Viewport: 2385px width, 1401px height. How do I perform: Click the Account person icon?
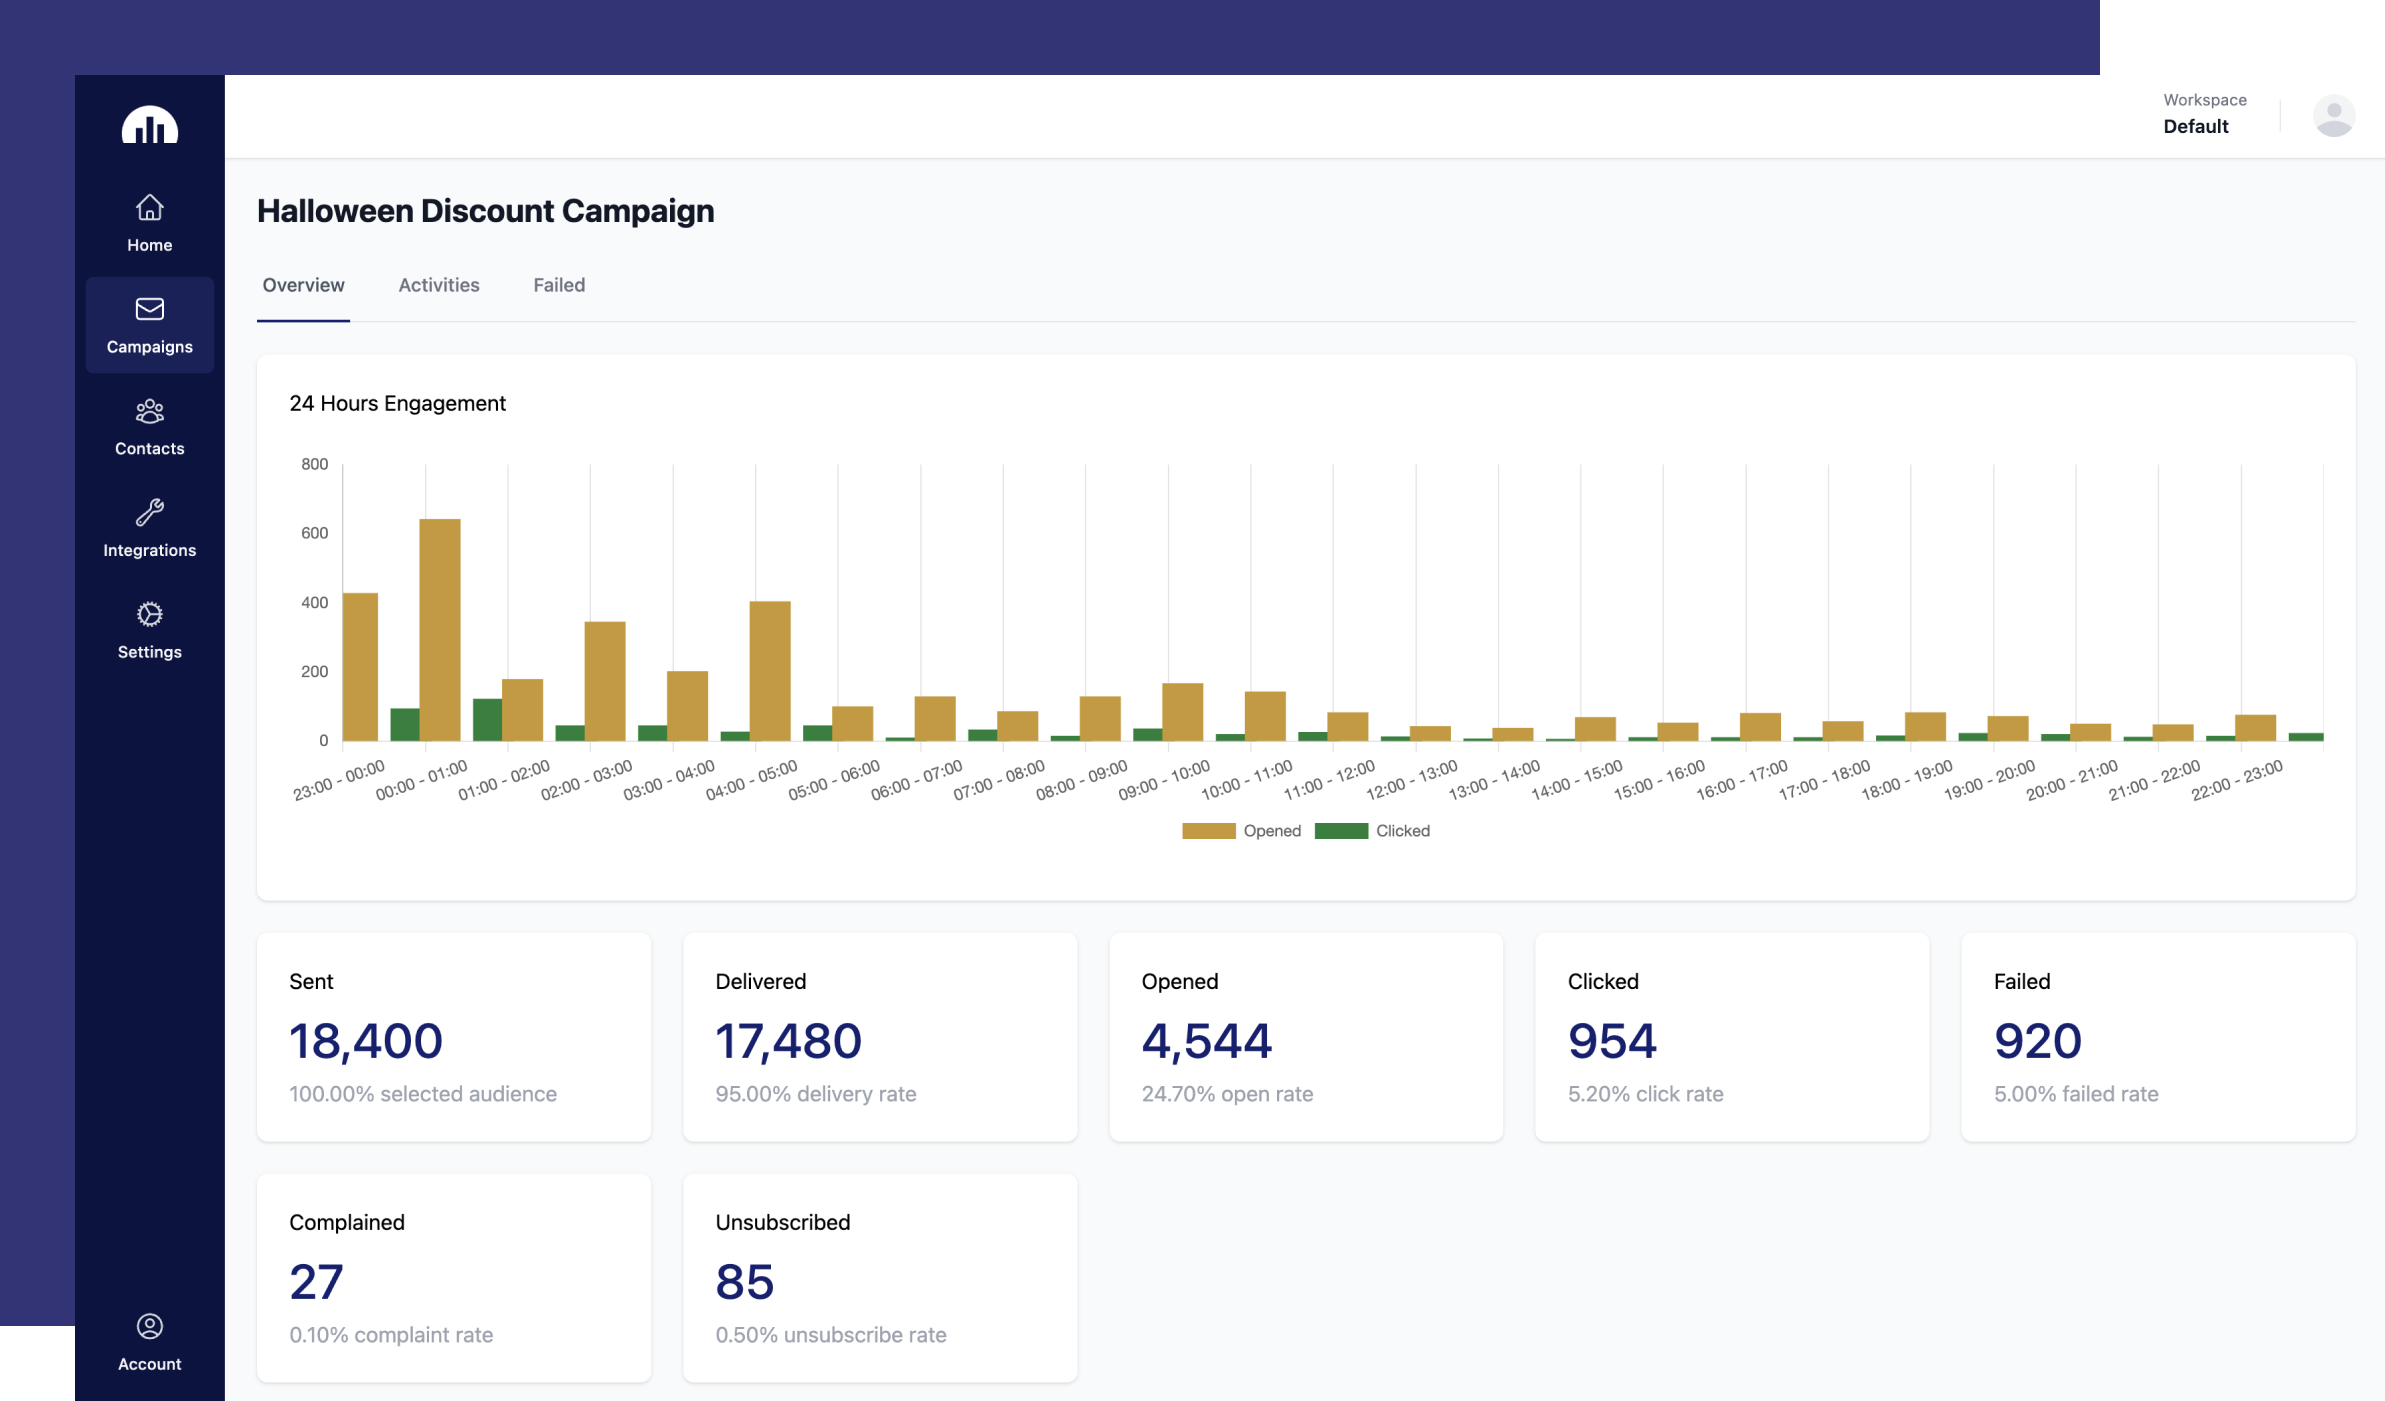click(149, 1327)
